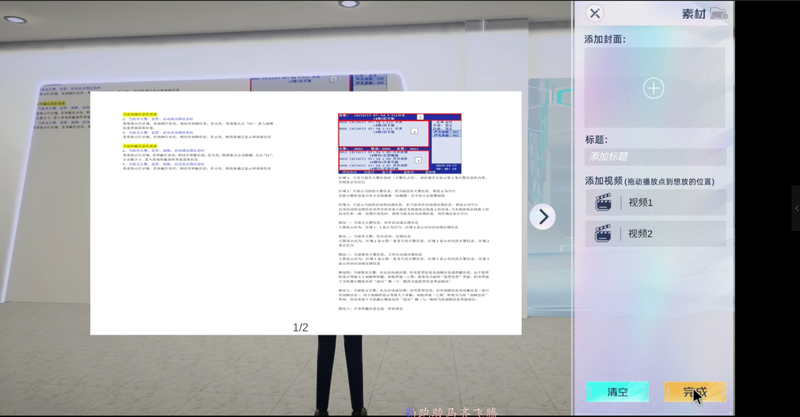The height and width of the screenshot is (417, 800).
Task: Click the 标题 label
Action: tap(596, 140)
